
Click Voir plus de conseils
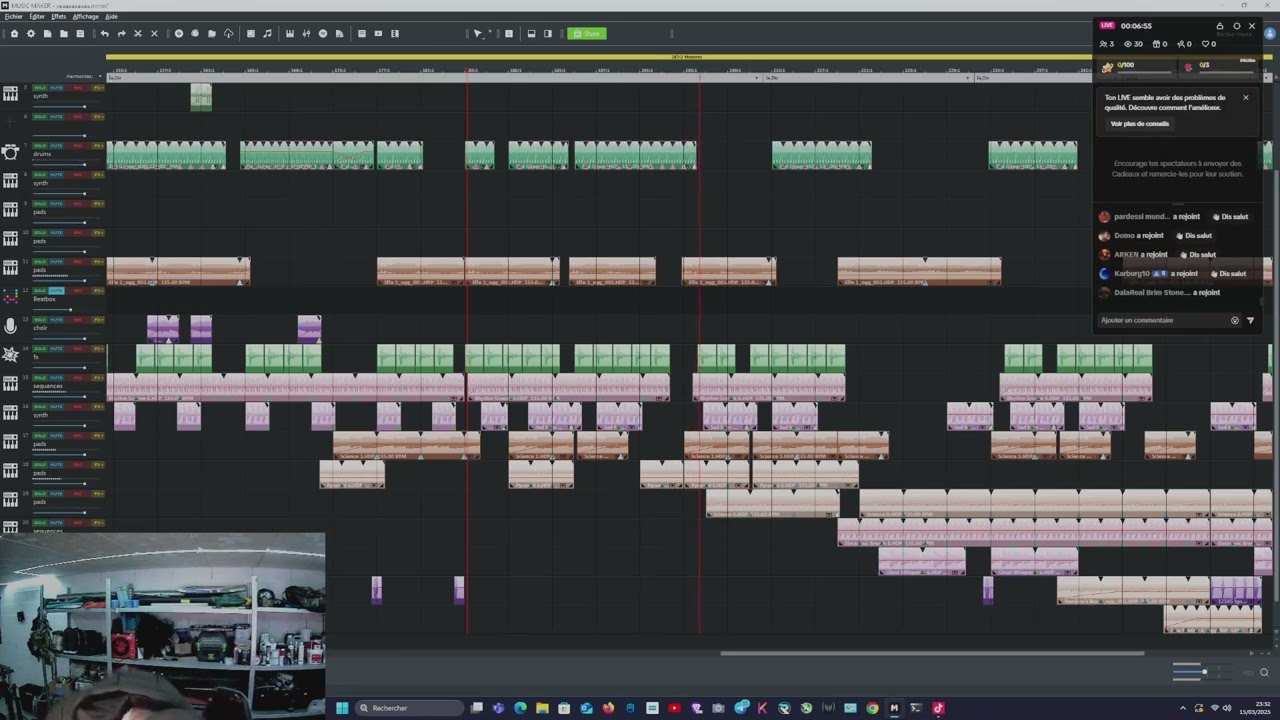[1139, 124]
